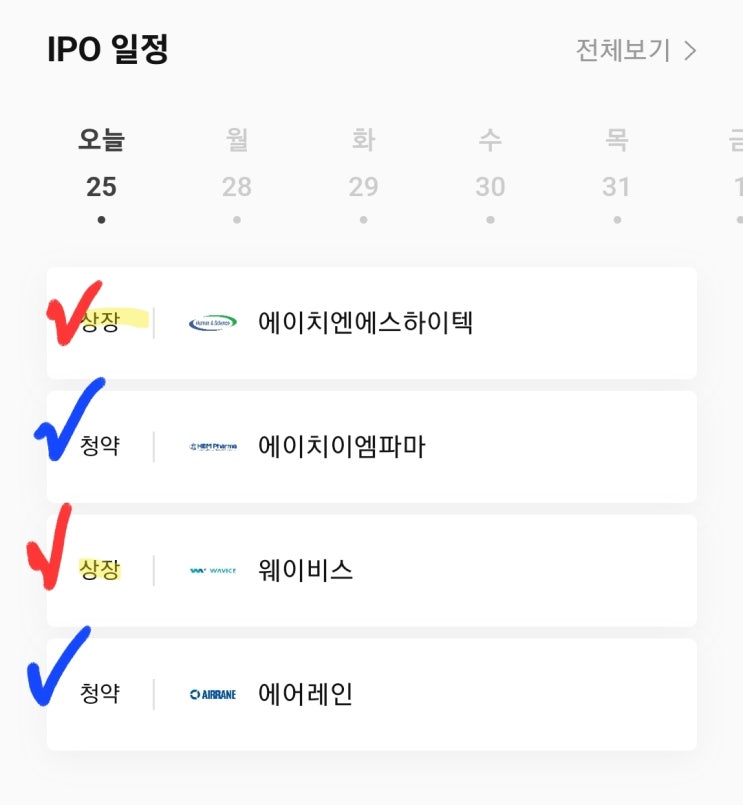
Task: Click the chevron next to 전체보기
Action: point(690,51)
